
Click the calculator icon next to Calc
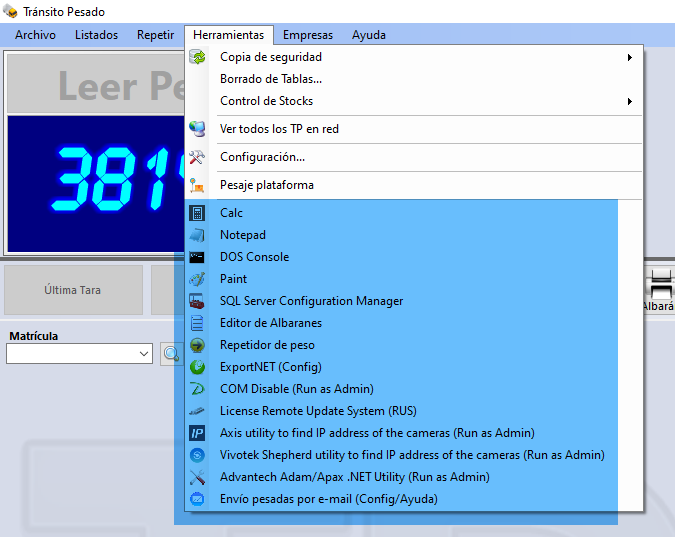click(197, 213)
